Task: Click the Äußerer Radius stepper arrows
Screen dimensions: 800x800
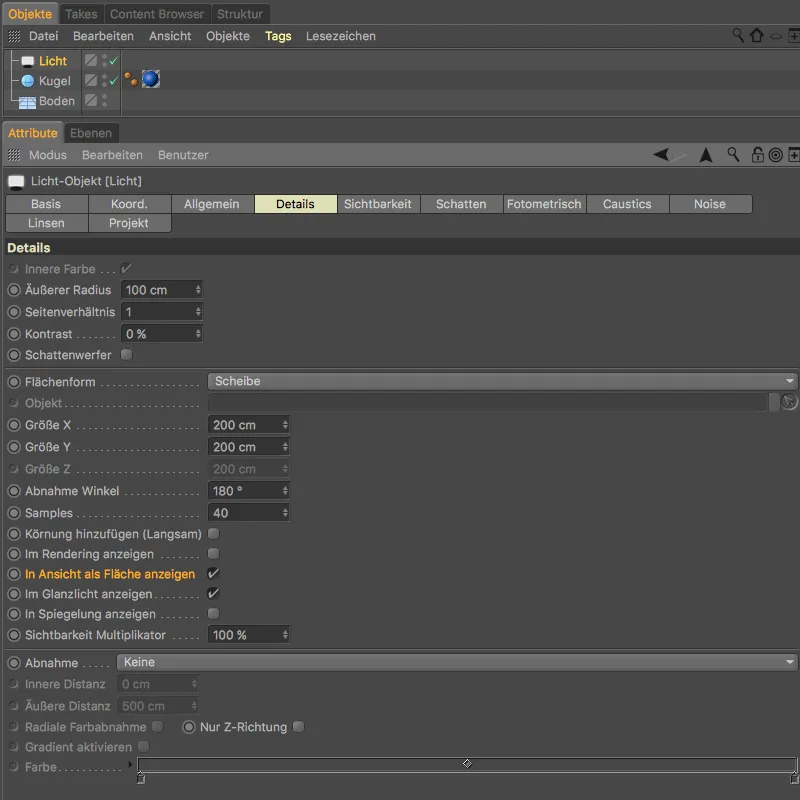Action: coord(198,290)
